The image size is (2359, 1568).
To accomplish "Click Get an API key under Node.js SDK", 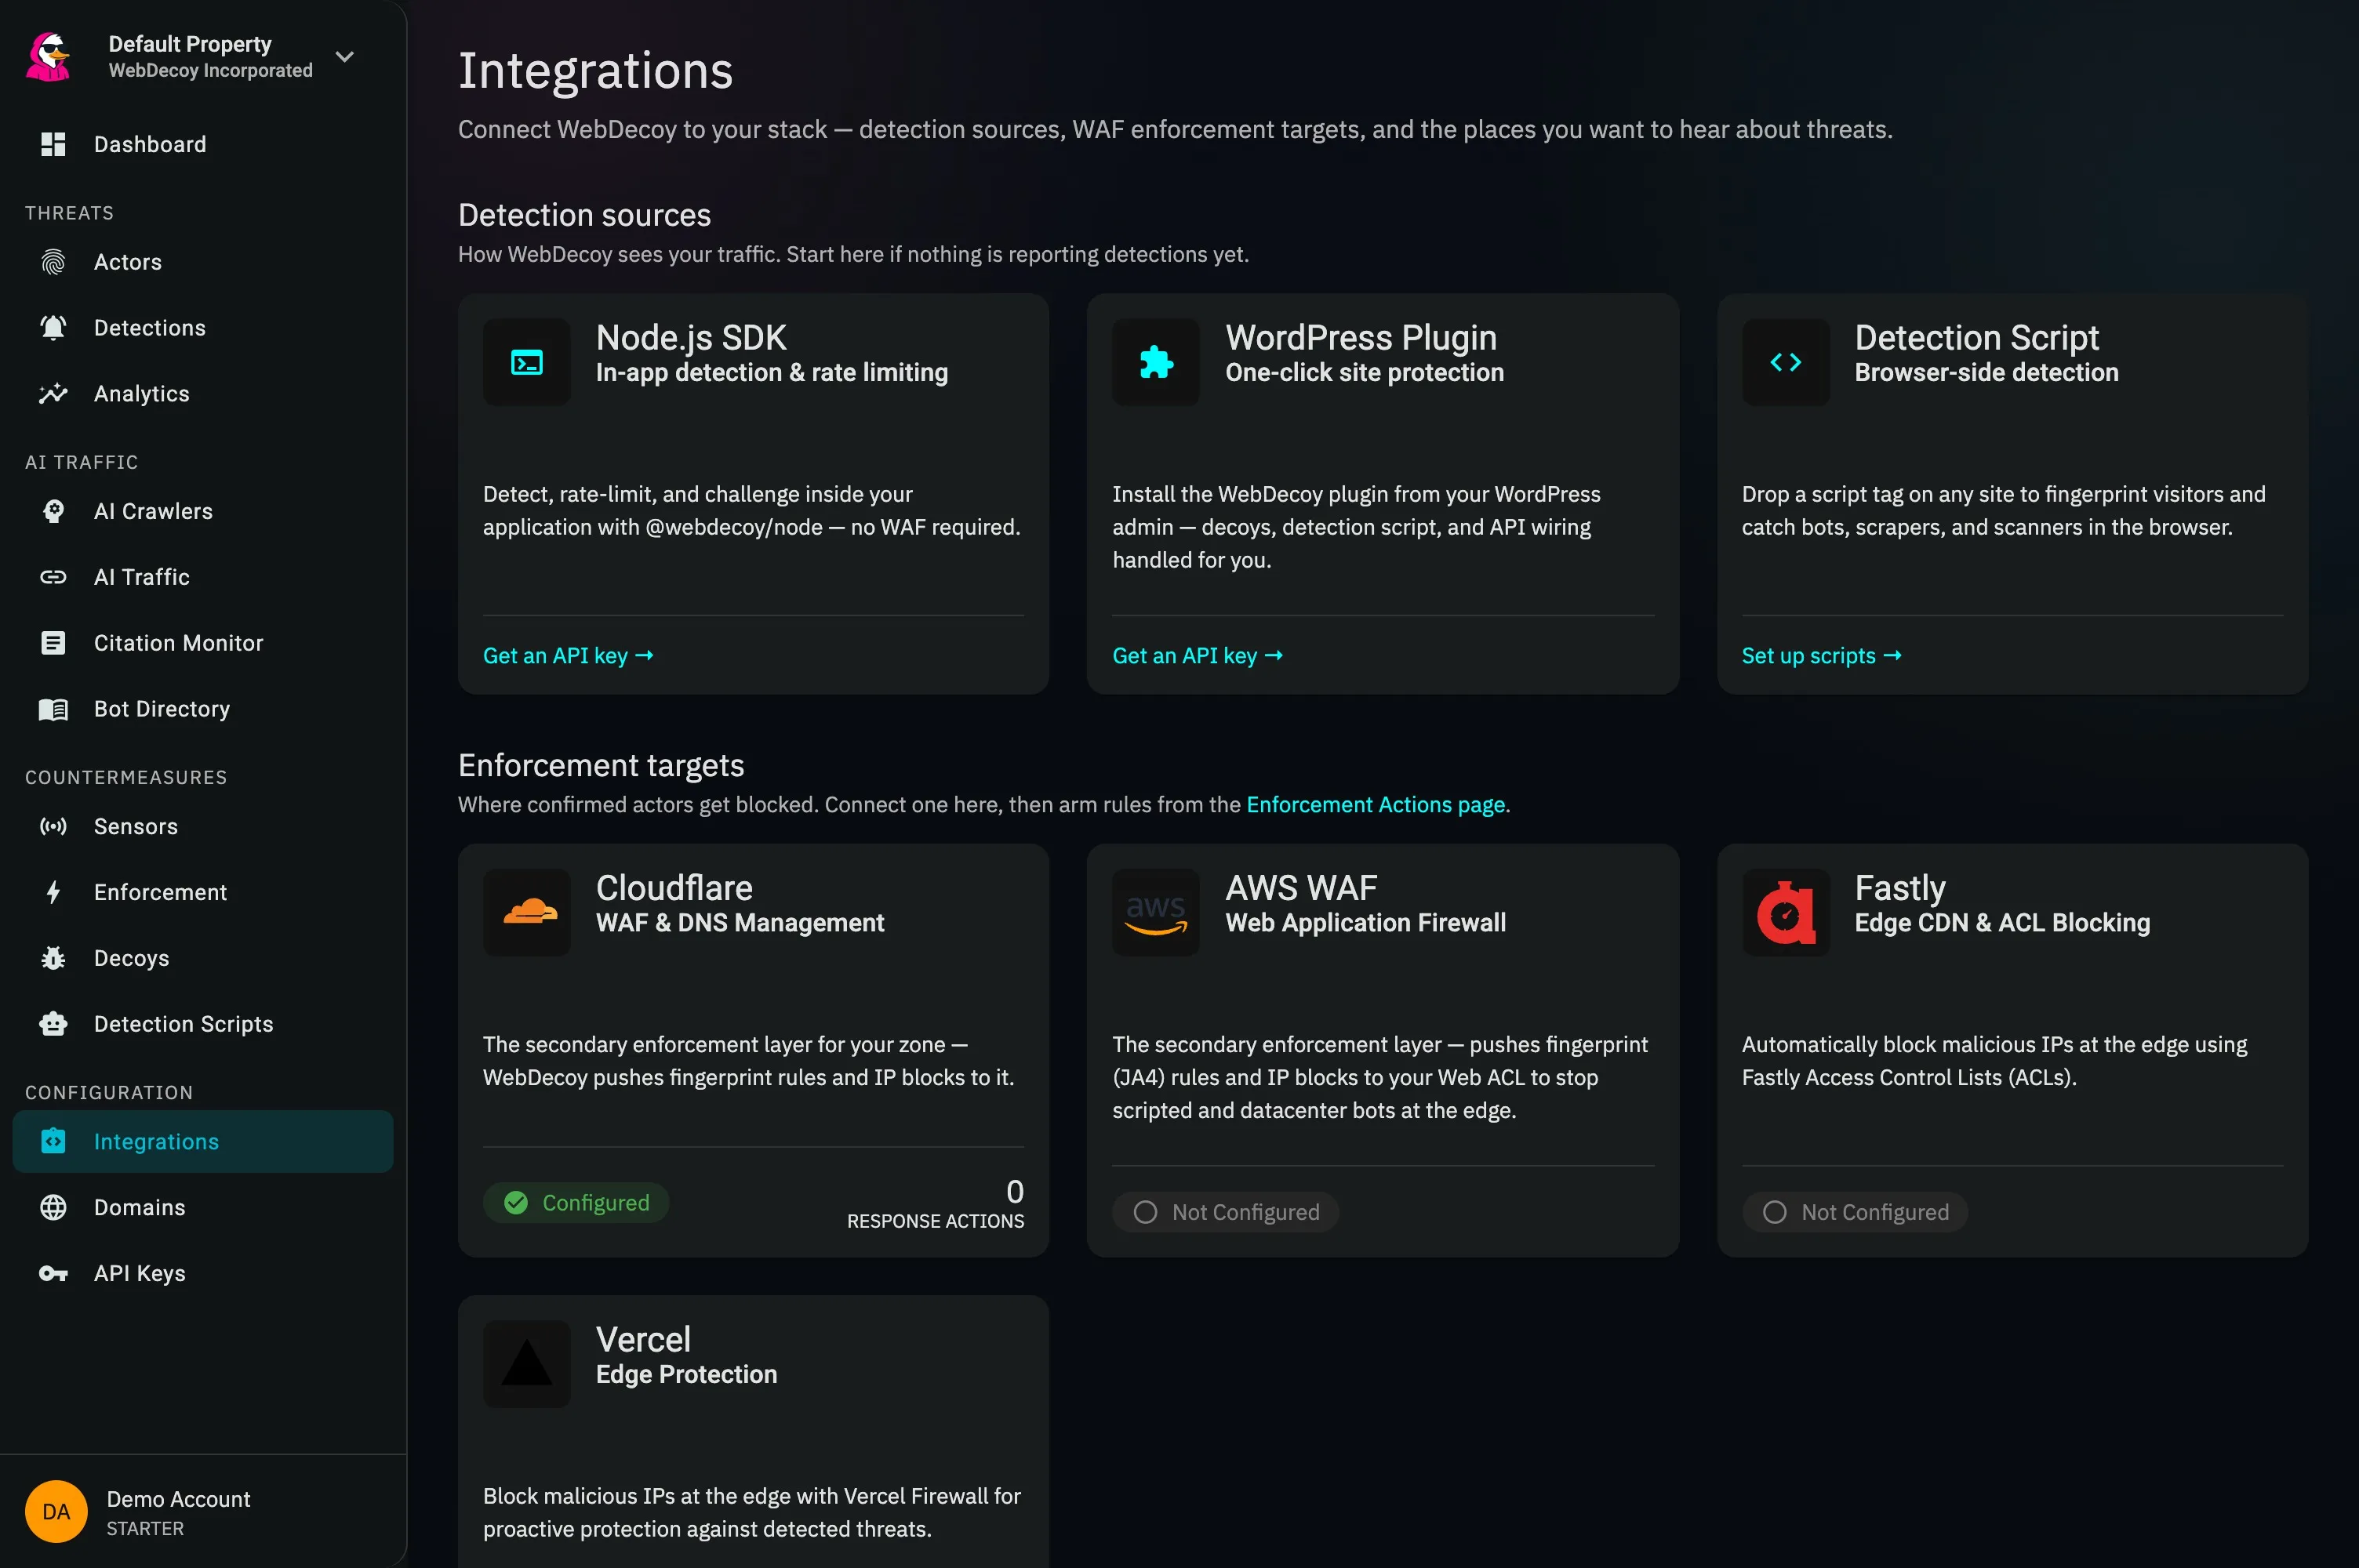I will coord(568,656).
